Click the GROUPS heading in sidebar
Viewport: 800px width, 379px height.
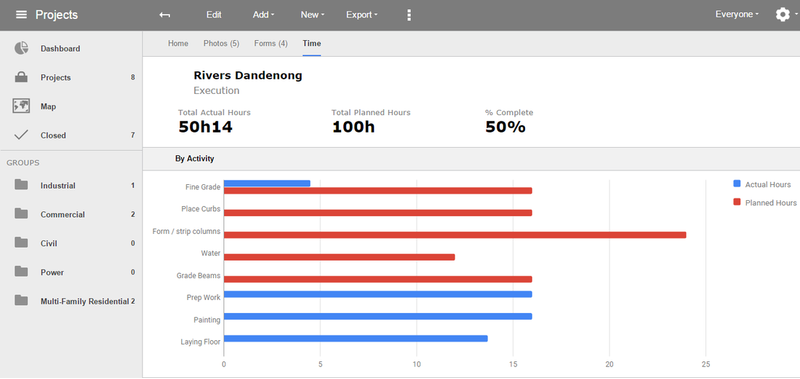click(22, 163)
